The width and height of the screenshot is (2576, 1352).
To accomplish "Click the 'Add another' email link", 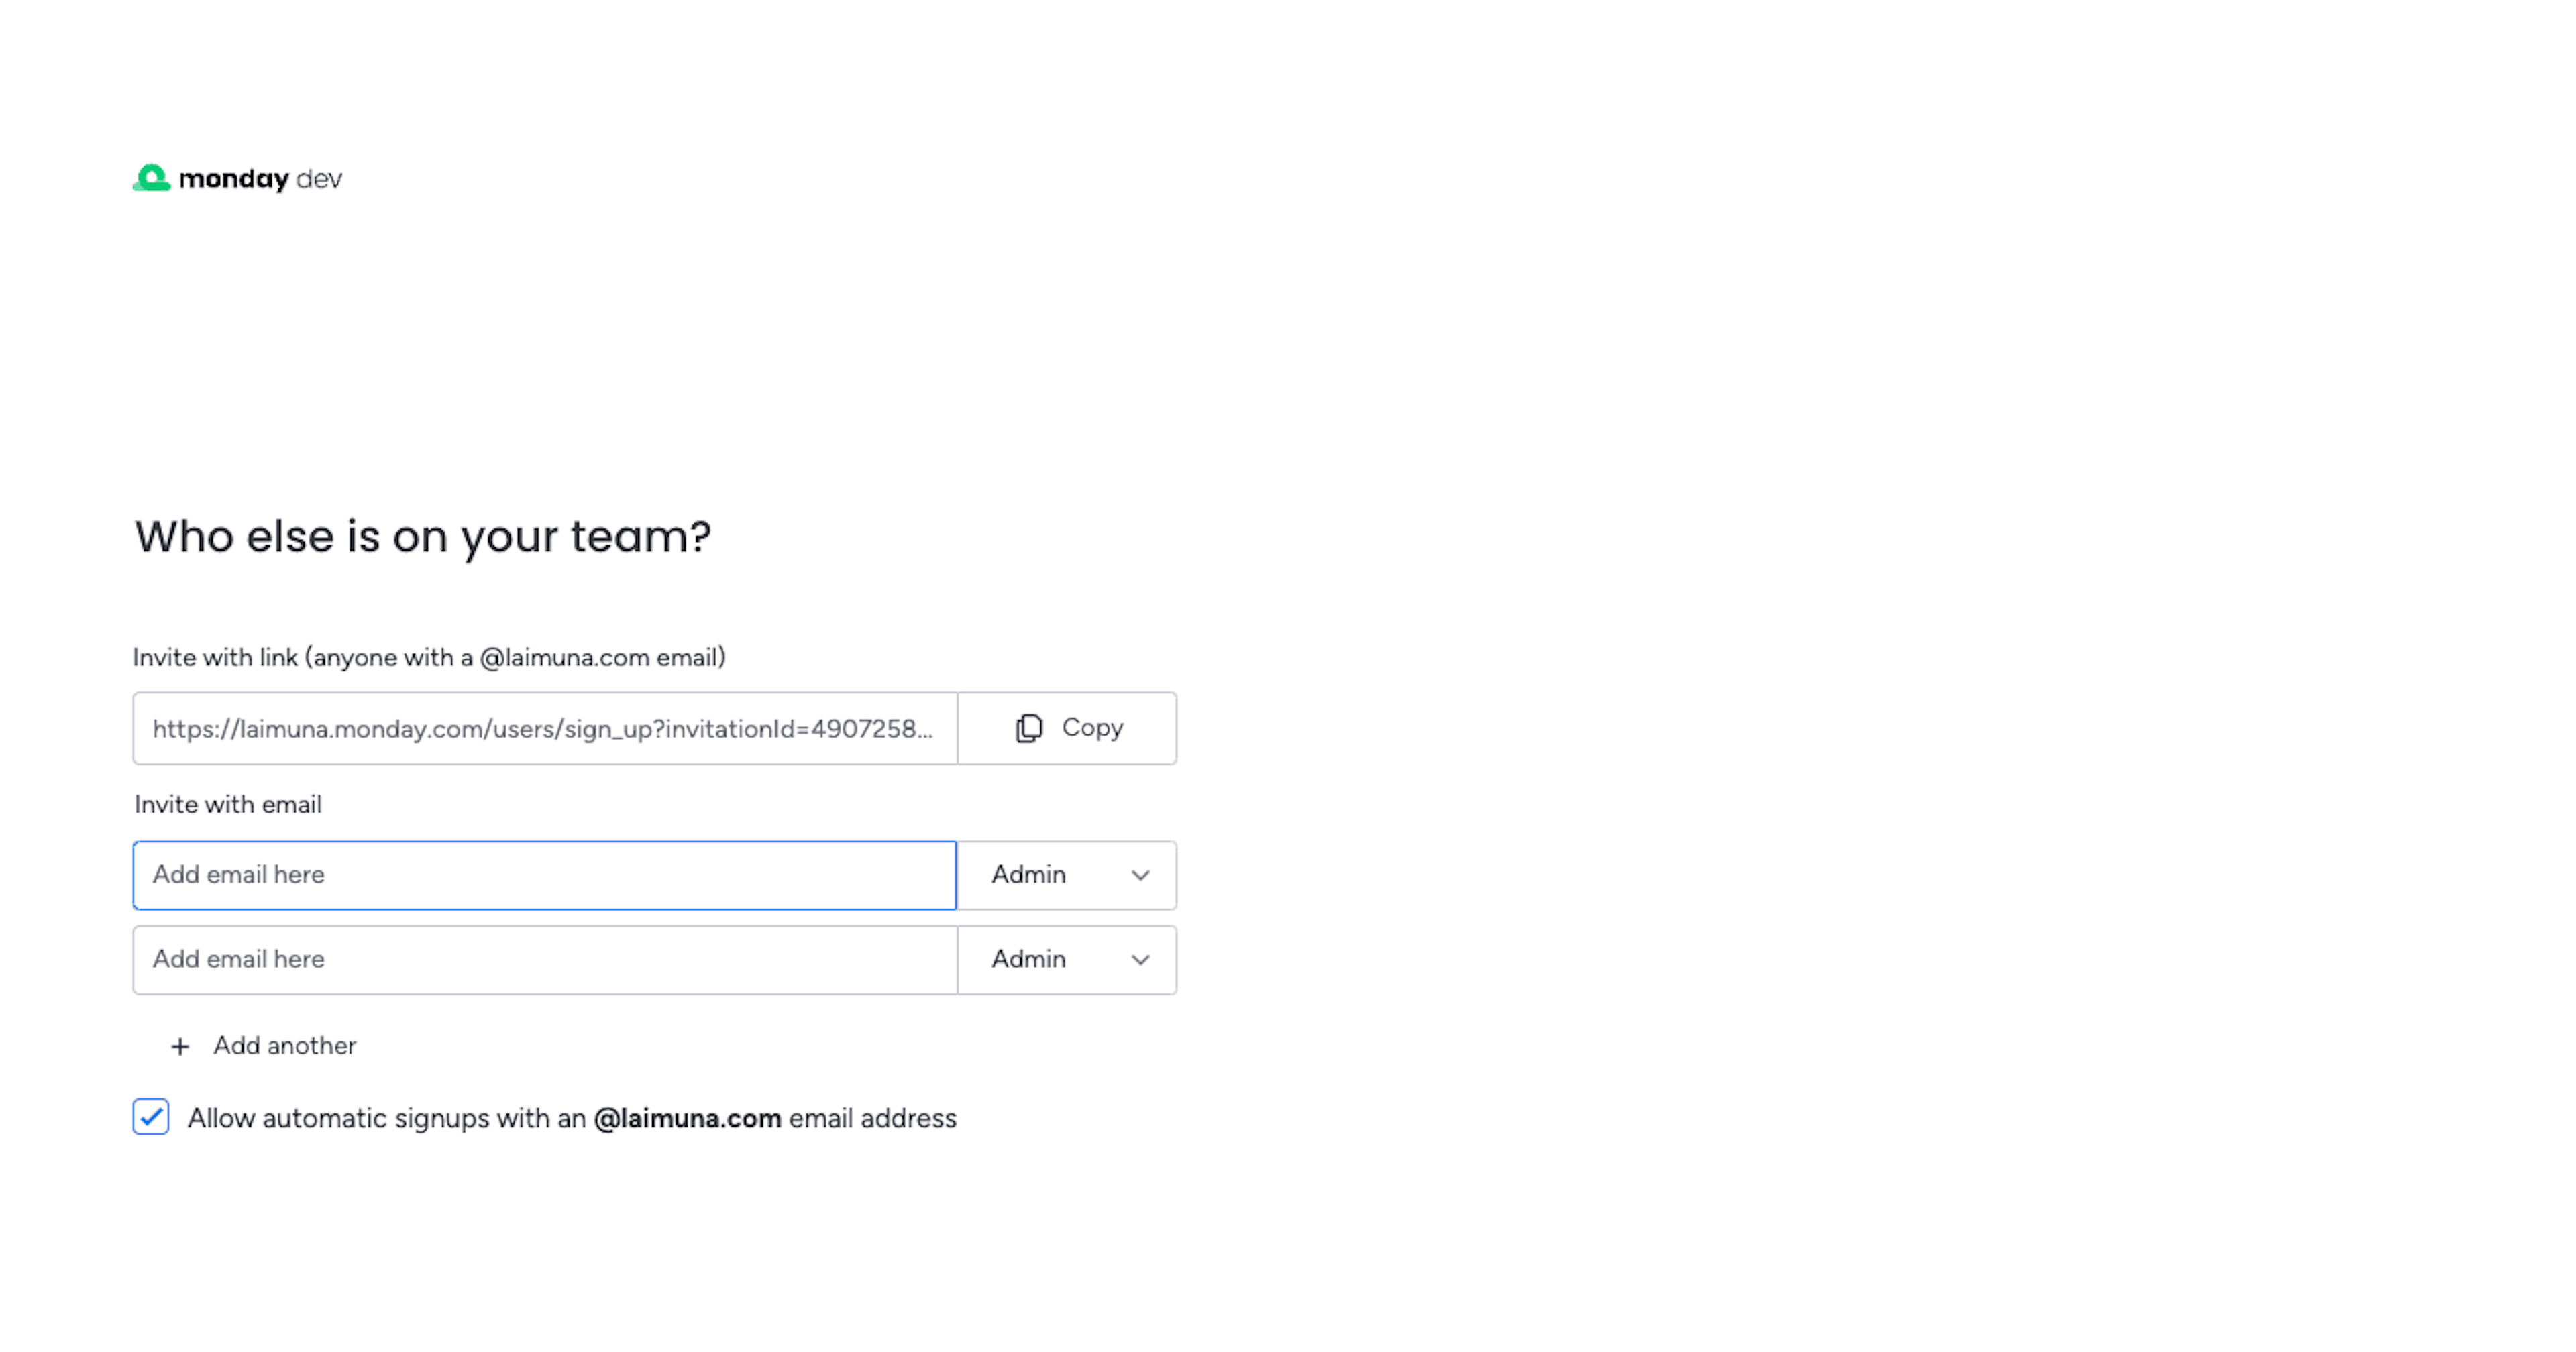I will point(284,1046).
